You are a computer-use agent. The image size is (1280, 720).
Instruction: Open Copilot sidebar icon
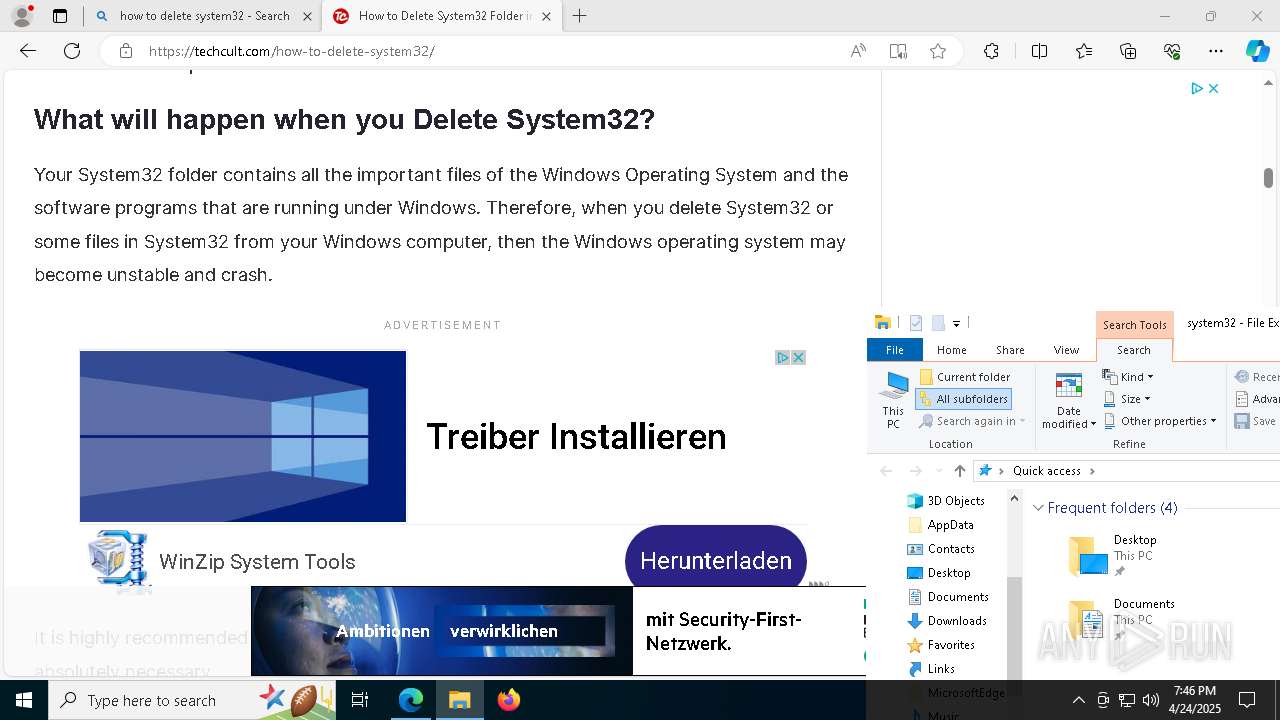point(1258,51)
